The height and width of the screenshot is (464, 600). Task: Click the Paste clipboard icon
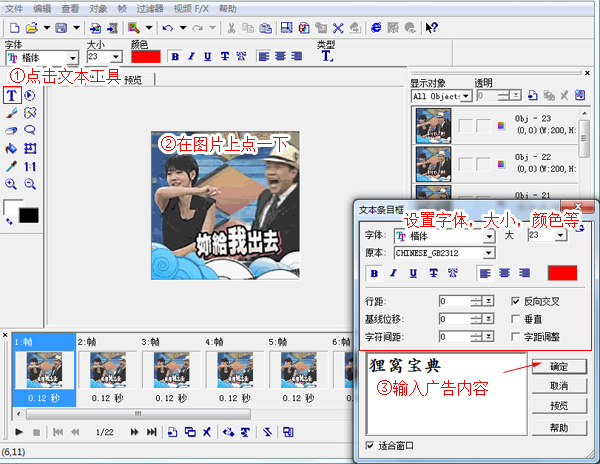(265, 28)
